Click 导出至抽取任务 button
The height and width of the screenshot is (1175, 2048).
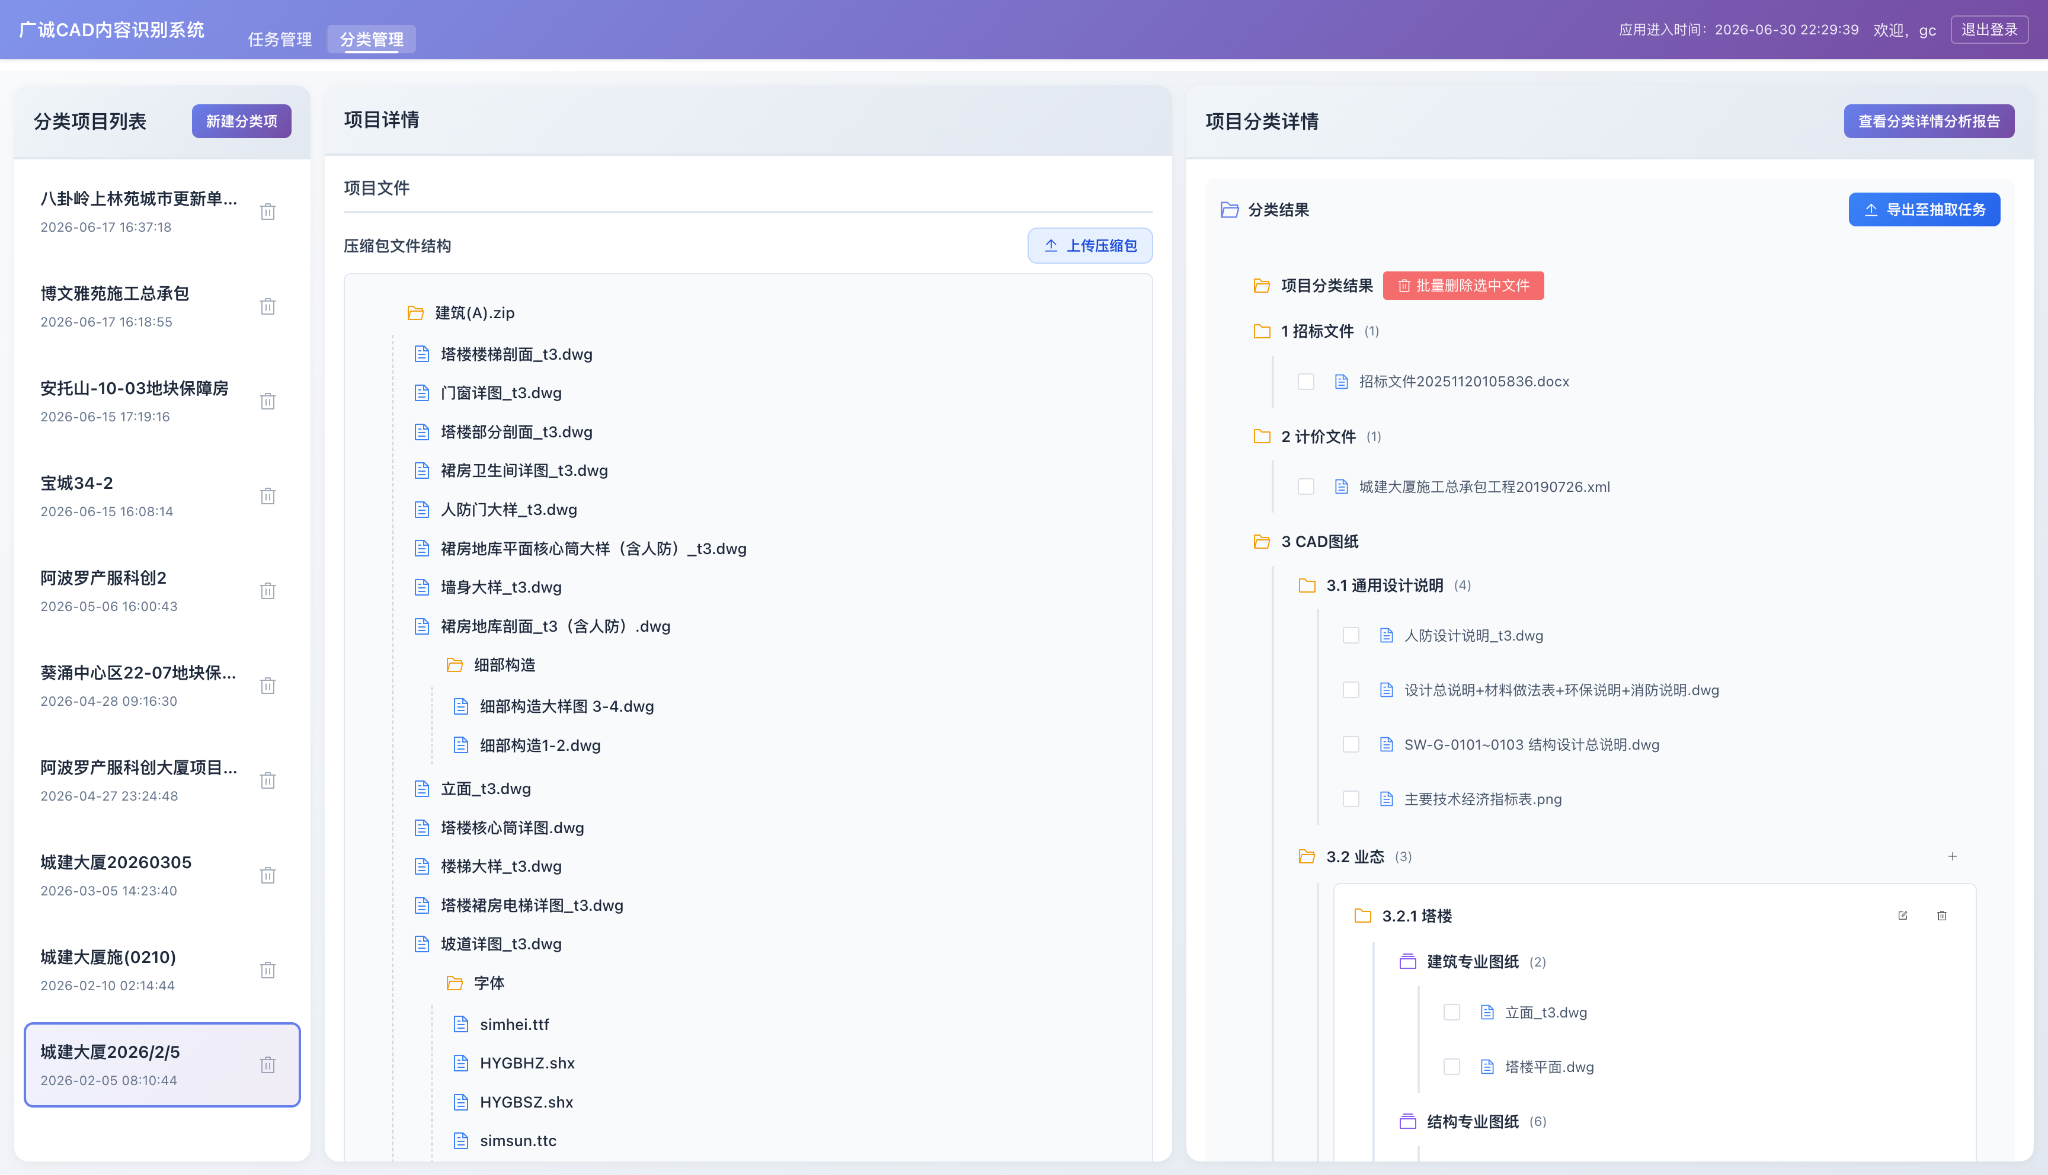click(1925, 210)
